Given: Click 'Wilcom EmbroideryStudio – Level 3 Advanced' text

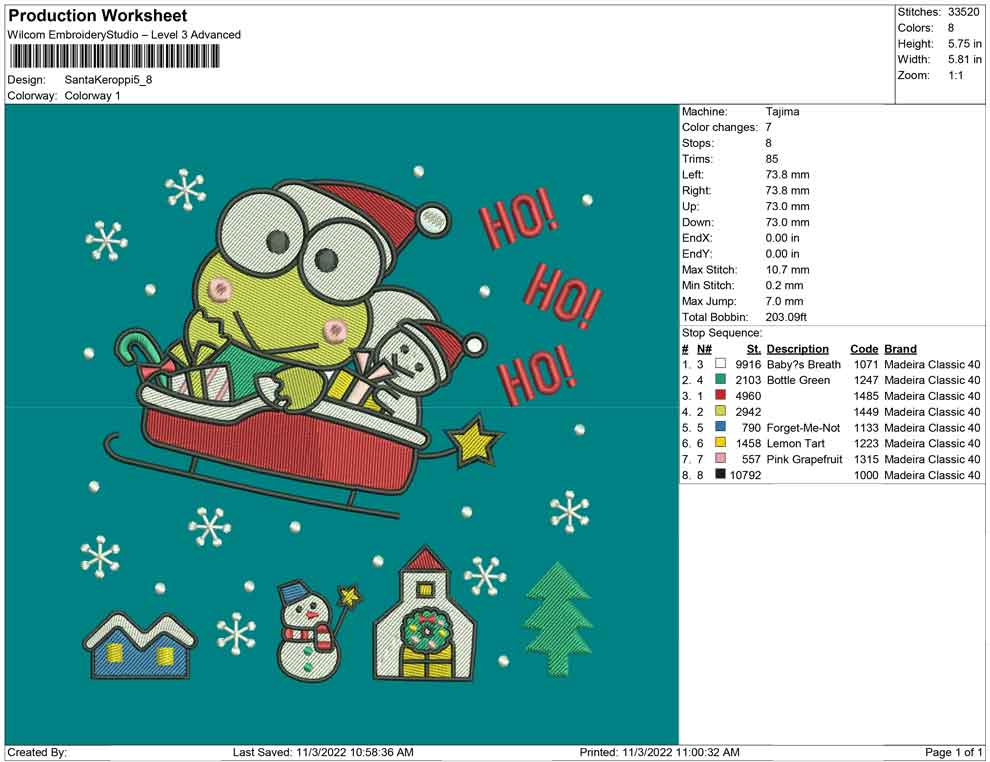Looking at the screenshot, I should point(124,35).
